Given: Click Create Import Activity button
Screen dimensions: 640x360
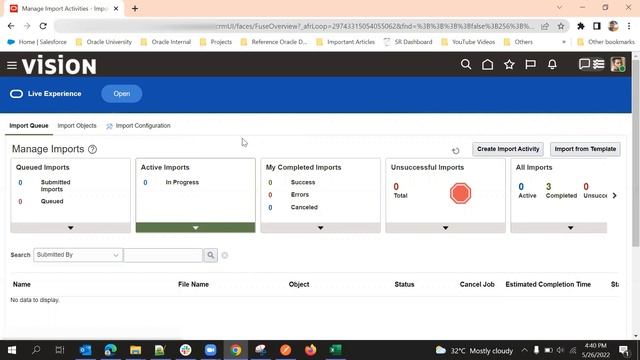Looking at the screenshot, I should point(508,149).
